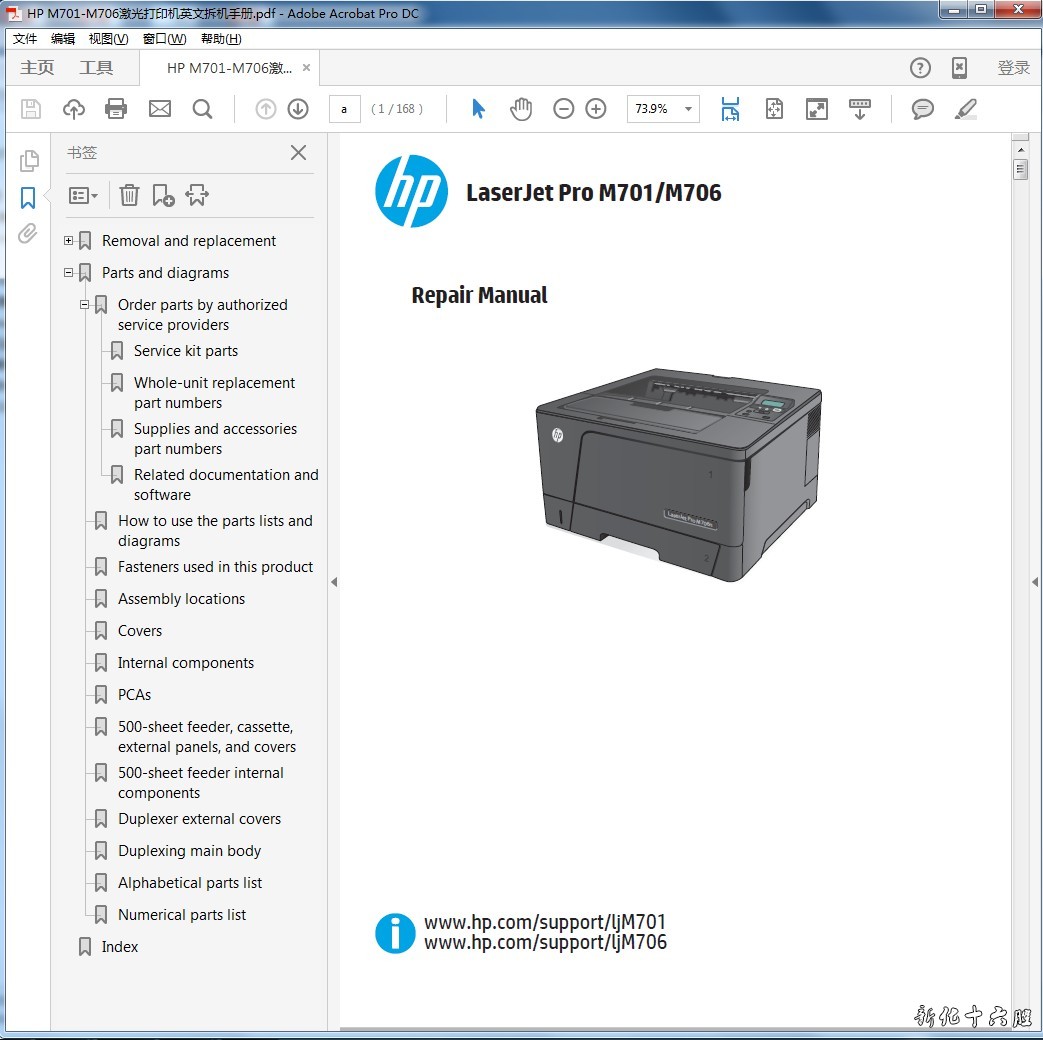1043x1040 pixels.
Task: Open the 视图(V) menu
Action: tap(108, 39)
